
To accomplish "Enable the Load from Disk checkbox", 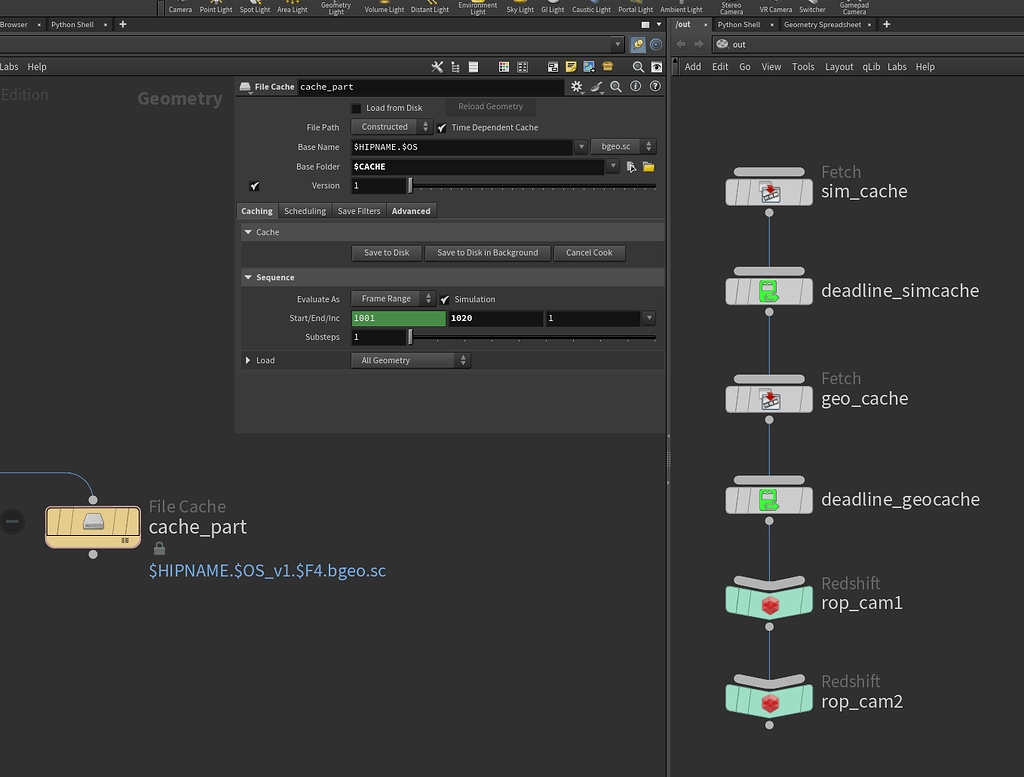I will click(x=355, y=107).
